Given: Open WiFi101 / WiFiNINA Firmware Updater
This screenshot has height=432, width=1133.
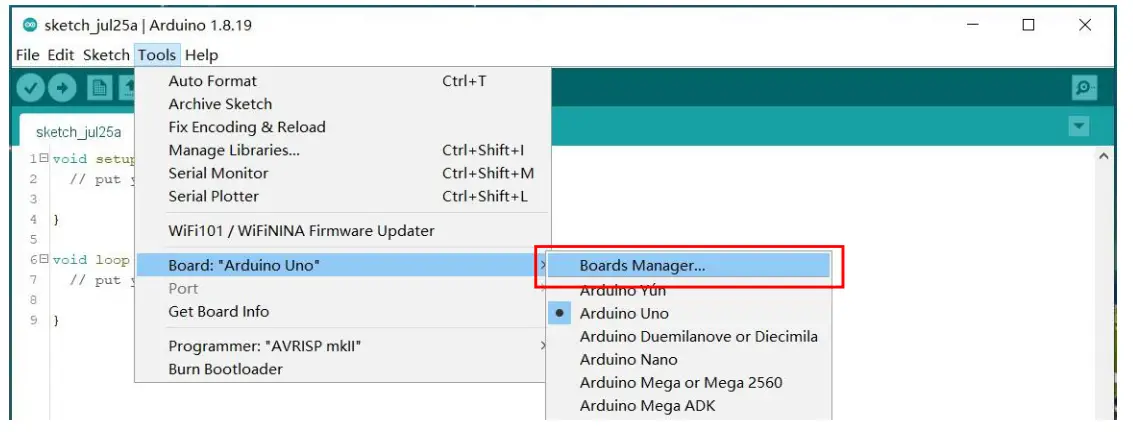Looking at the screenshot, I should click(343, 231).
